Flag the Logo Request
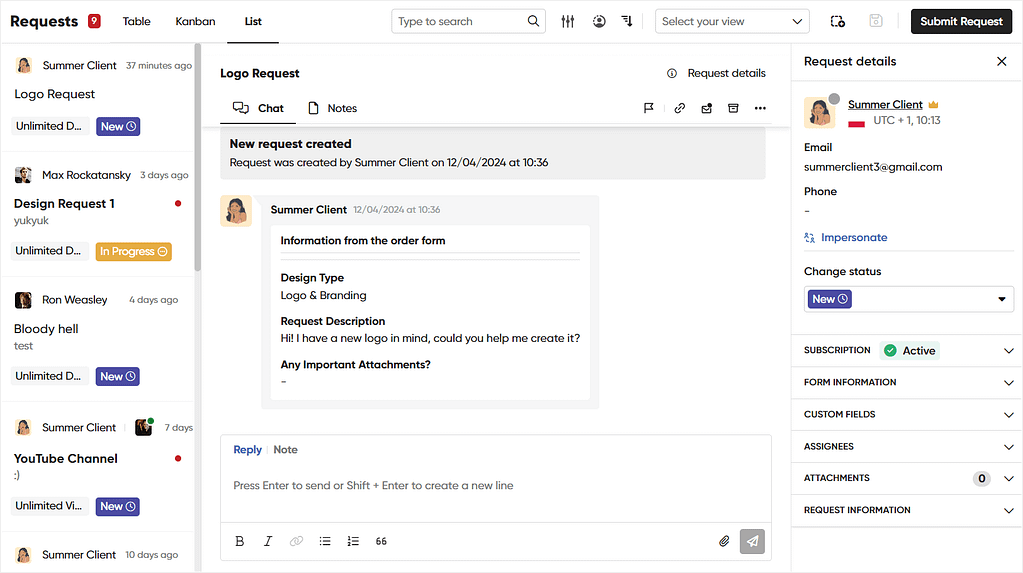Image resolution: width=1023 pixels, height=573 pixels. point(649,108)
